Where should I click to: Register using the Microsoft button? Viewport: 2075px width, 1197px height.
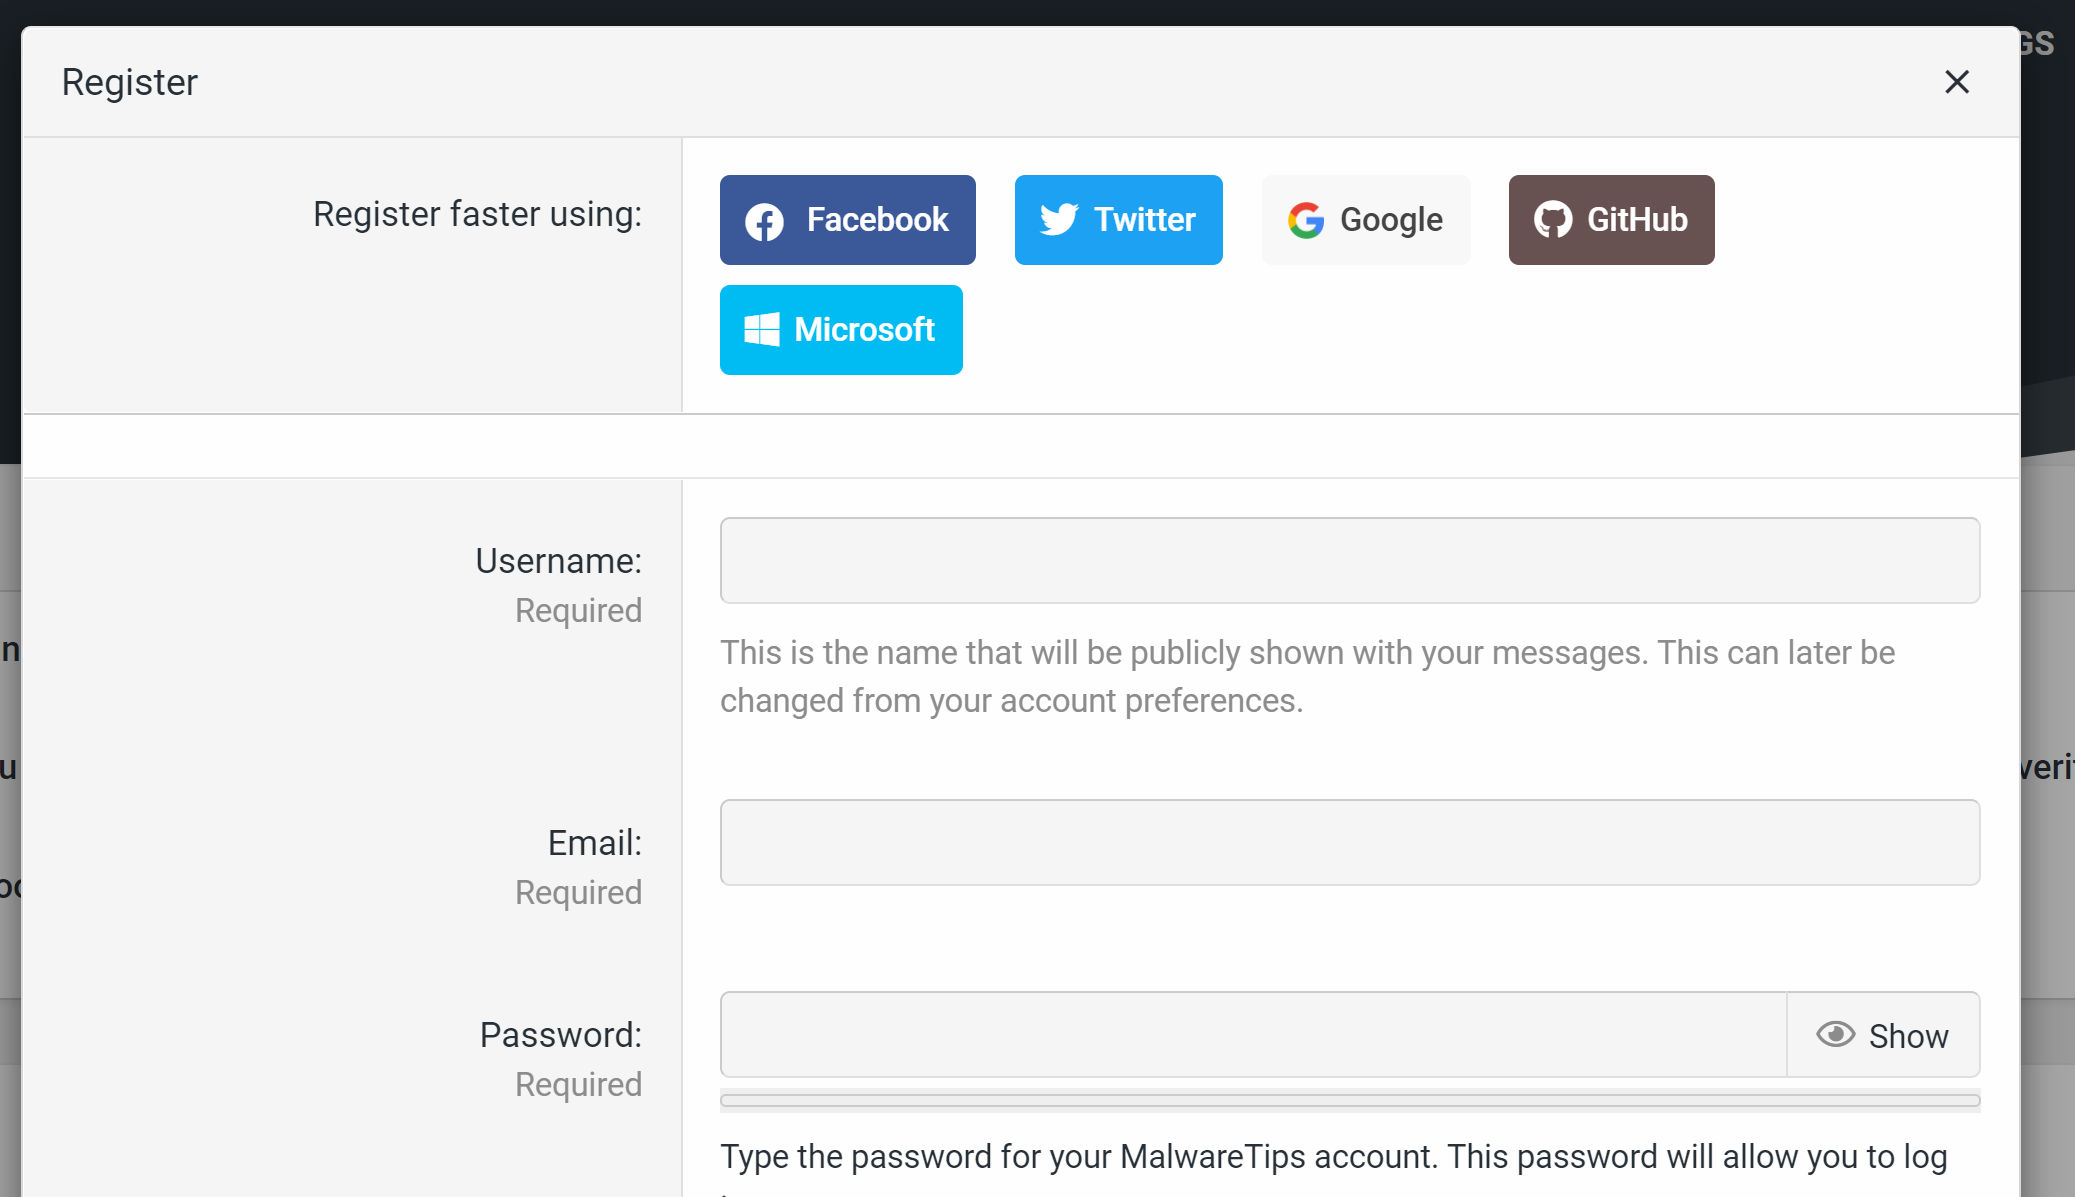coord(841,330)
